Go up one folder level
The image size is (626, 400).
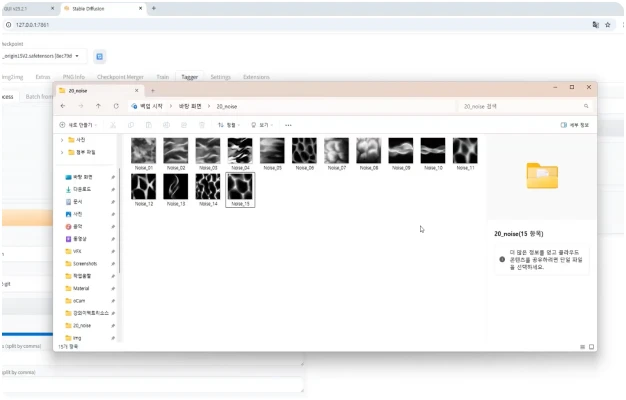point(99,106)
